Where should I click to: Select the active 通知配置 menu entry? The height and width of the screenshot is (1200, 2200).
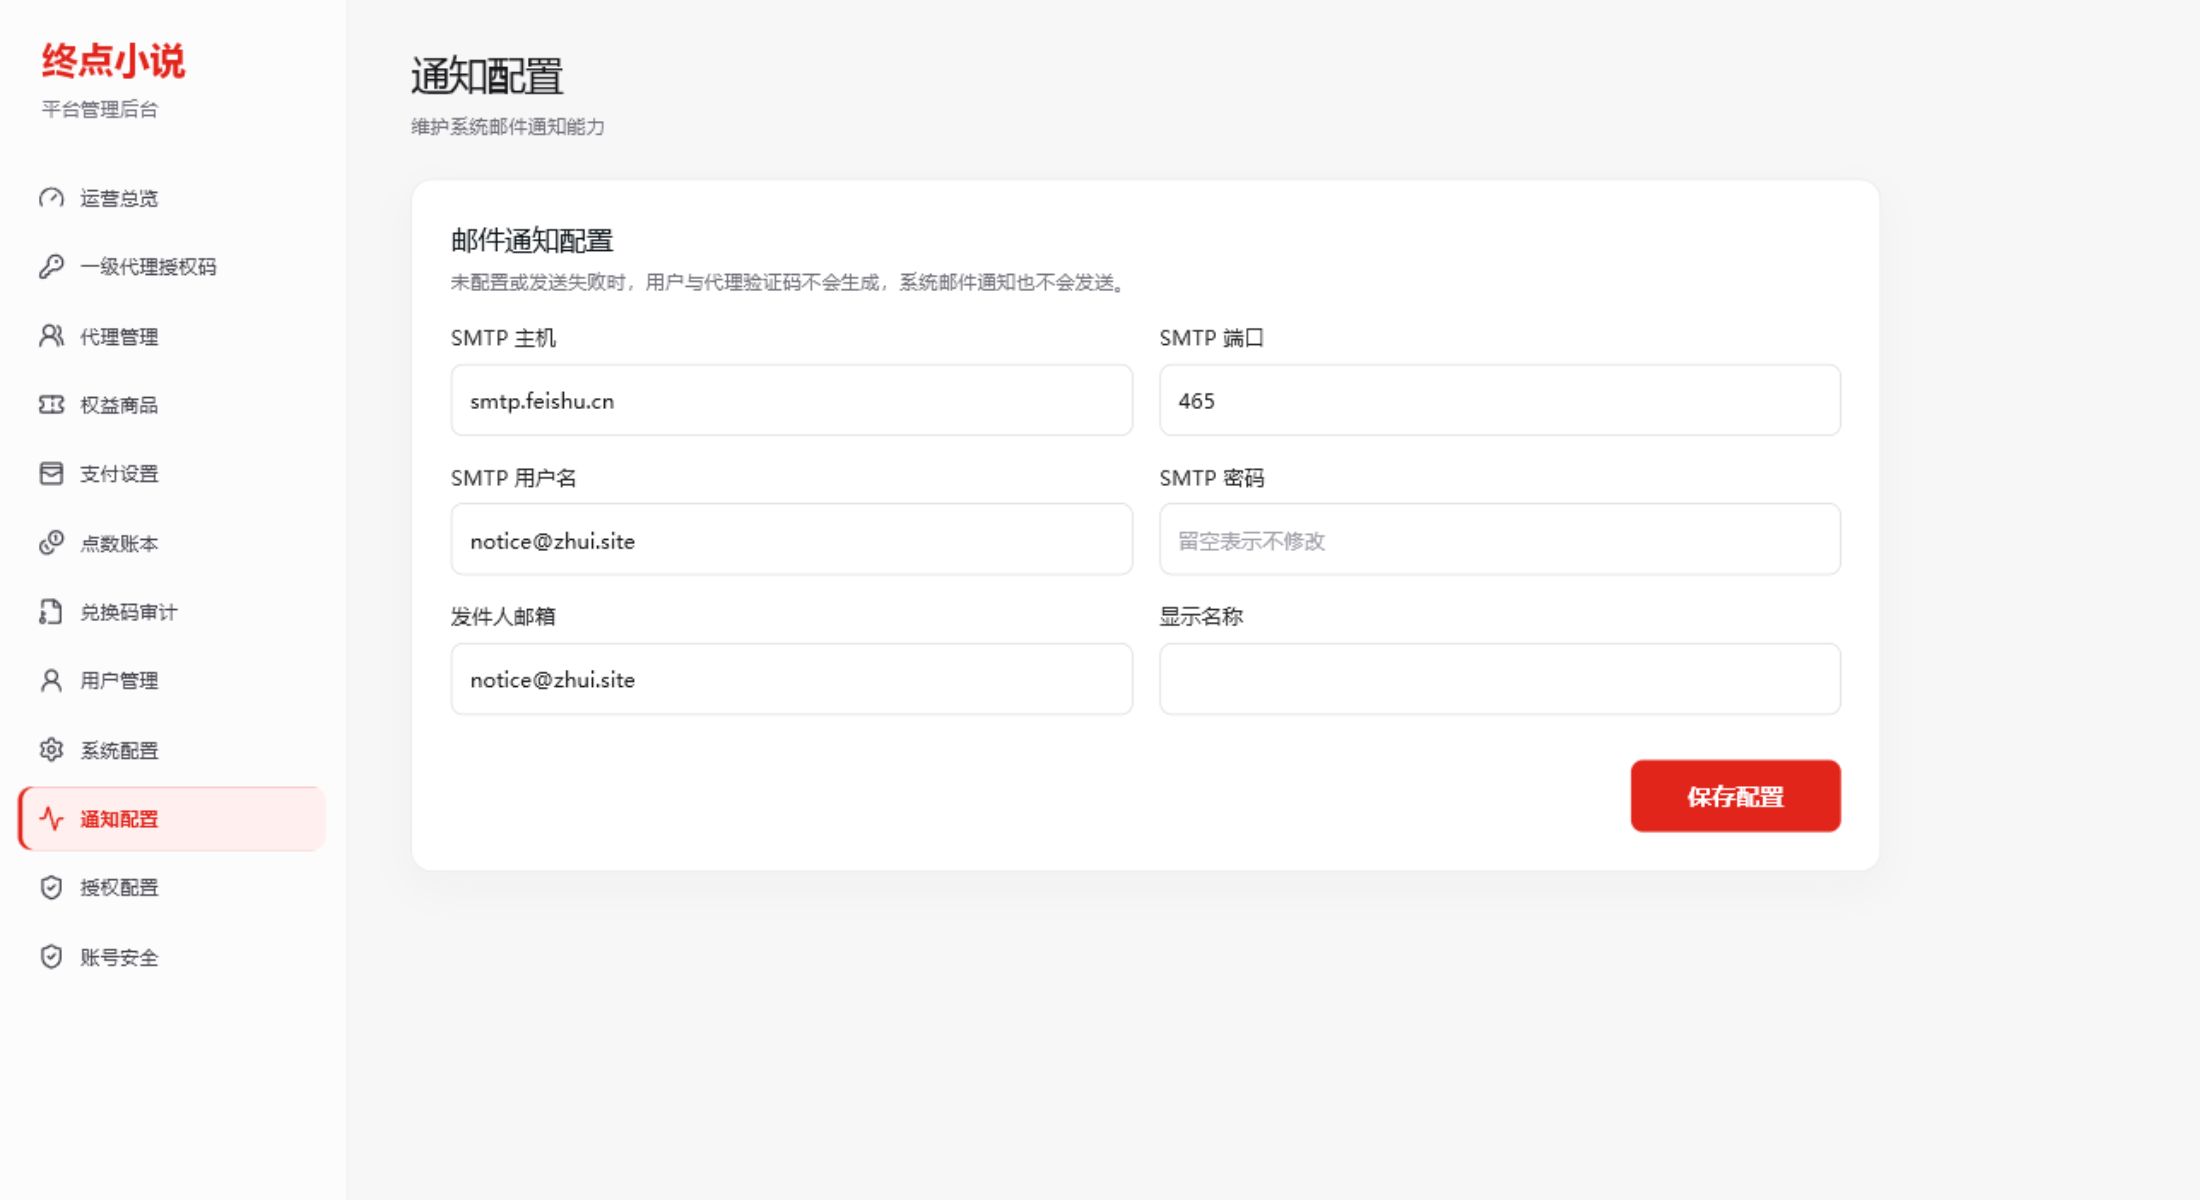(x=172, y=819)
